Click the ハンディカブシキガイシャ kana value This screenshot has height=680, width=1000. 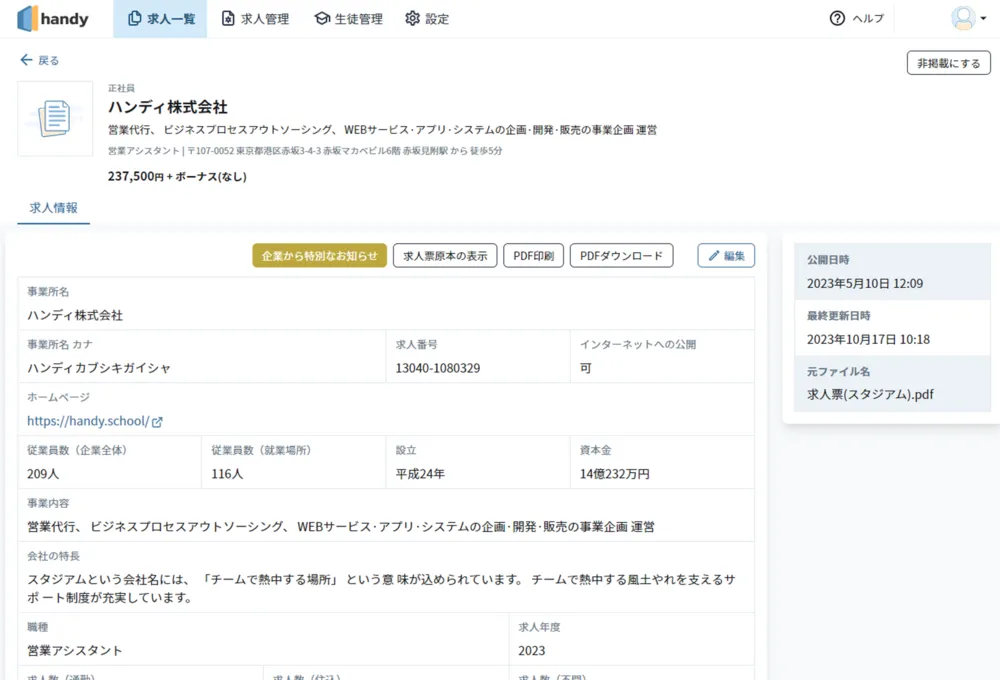99,368
